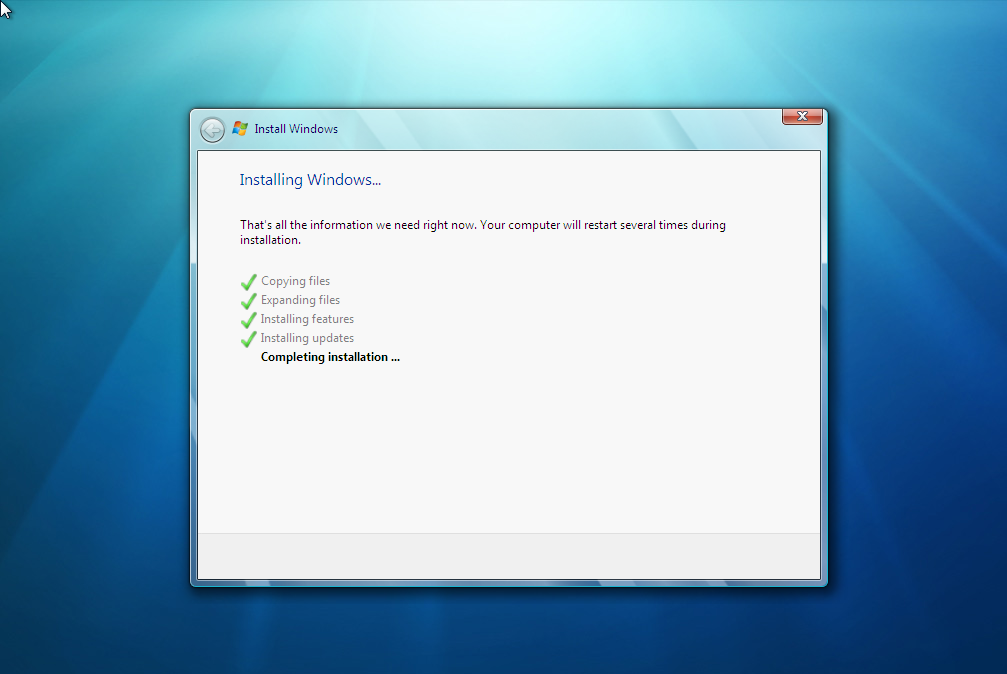1007x674 pixels.
Task: Click the "Installing Windows..." heading
Action: point(310,180)
